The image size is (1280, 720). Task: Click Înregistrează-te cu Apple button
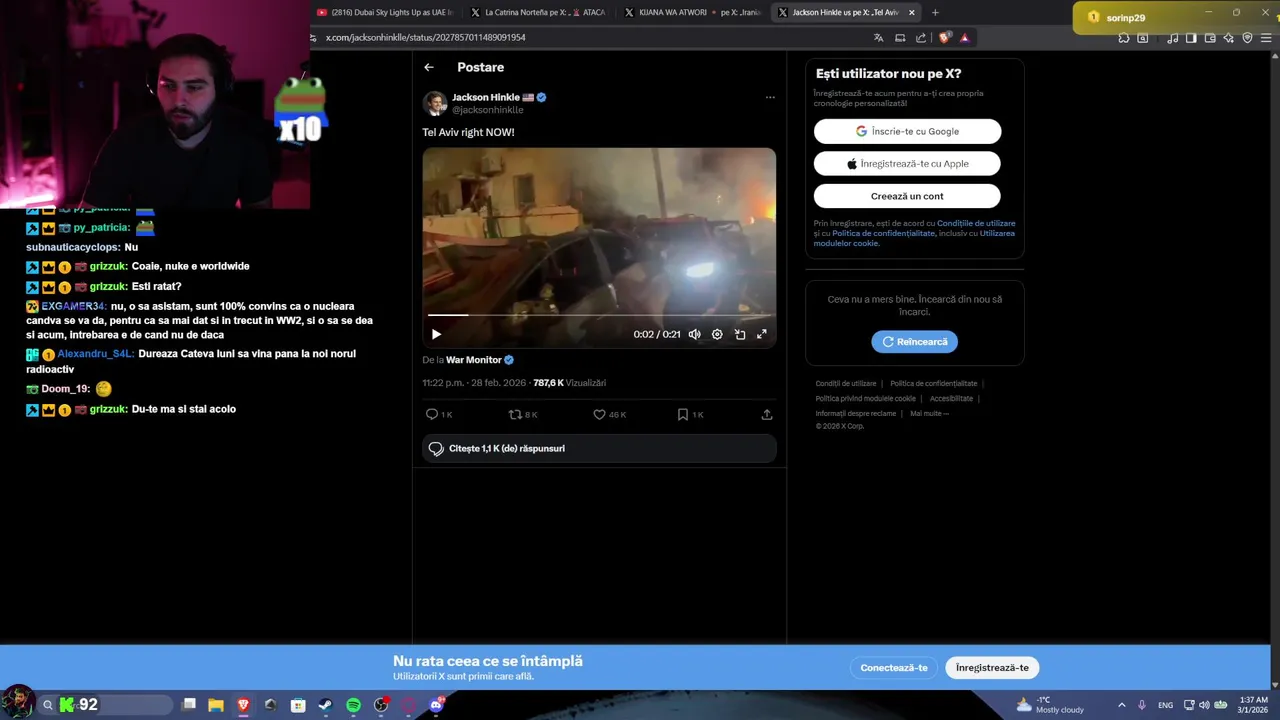click(907, 164)
